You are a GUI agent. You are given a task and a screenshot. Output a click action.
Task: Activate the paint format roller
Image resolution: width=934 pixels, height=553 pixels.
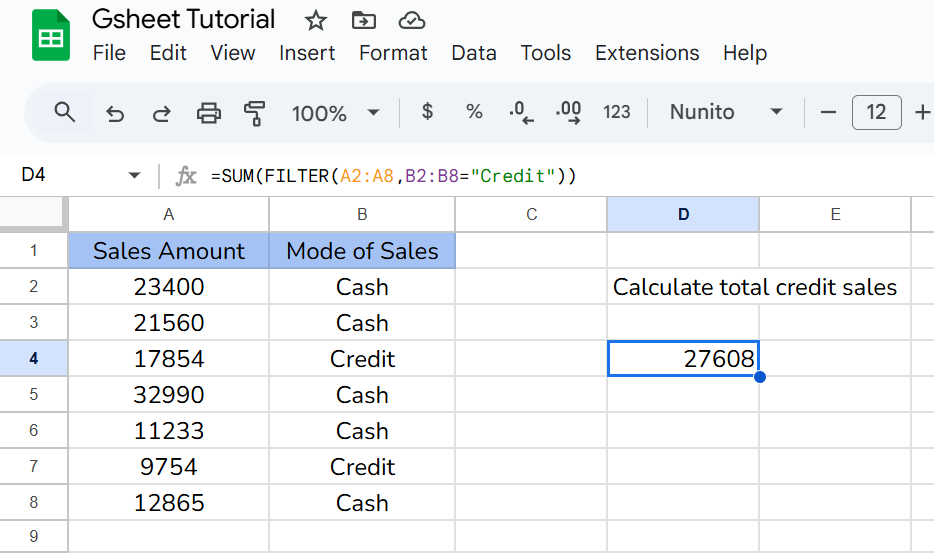click(255, 113)
